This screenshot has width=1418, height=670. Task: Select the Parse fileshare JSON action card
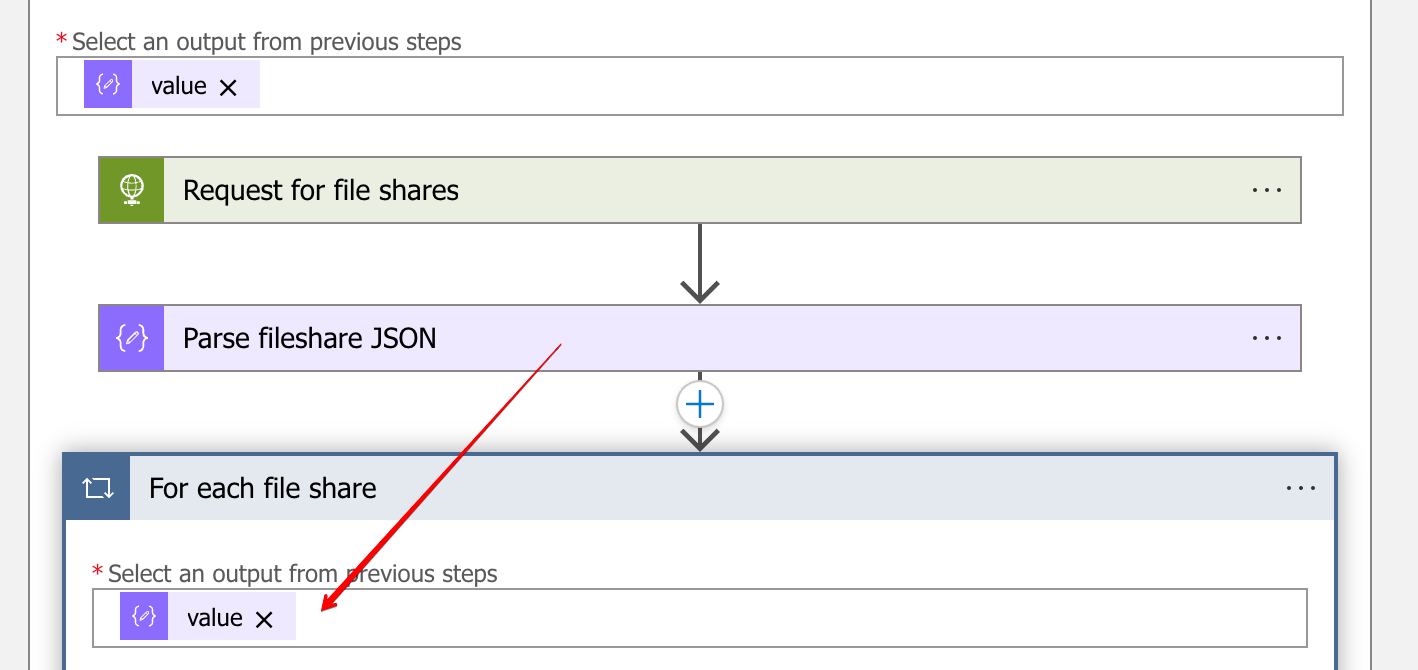[x=700, y=338]
